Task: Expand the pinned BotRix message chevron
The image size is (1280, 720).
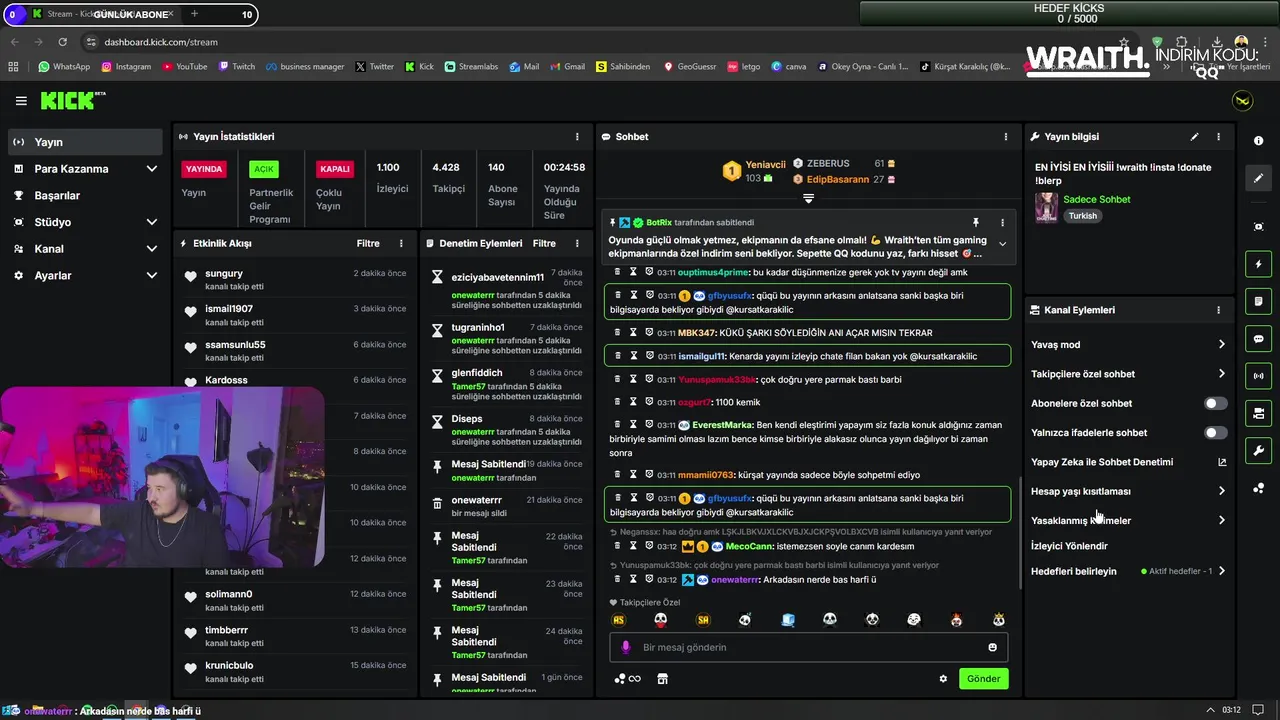Action: (1002, 244)
